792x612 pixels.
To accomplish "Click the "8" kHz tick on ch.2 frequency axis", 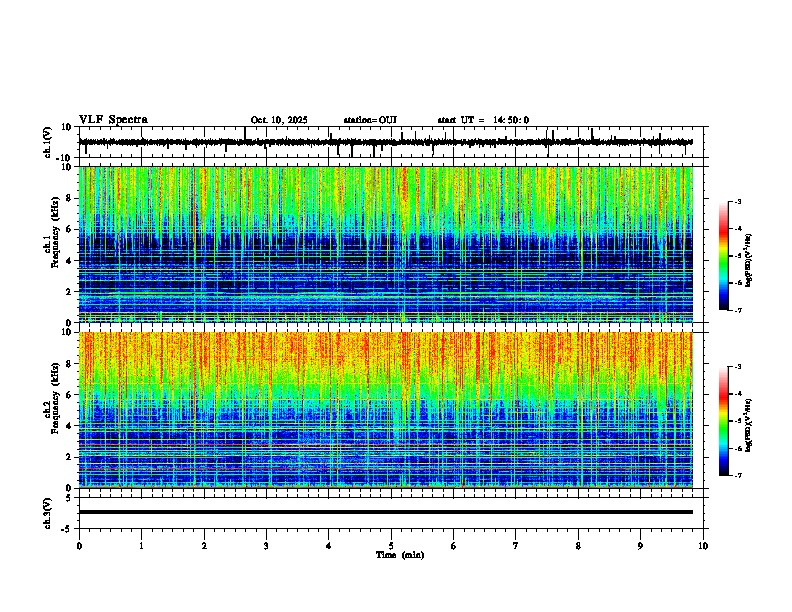I will point(70,364).
